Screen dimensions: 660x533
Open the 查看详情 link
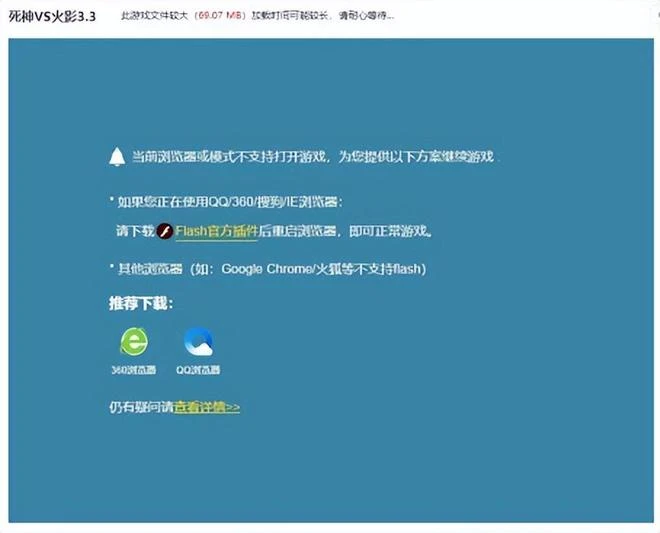click(x=207, y=407)
